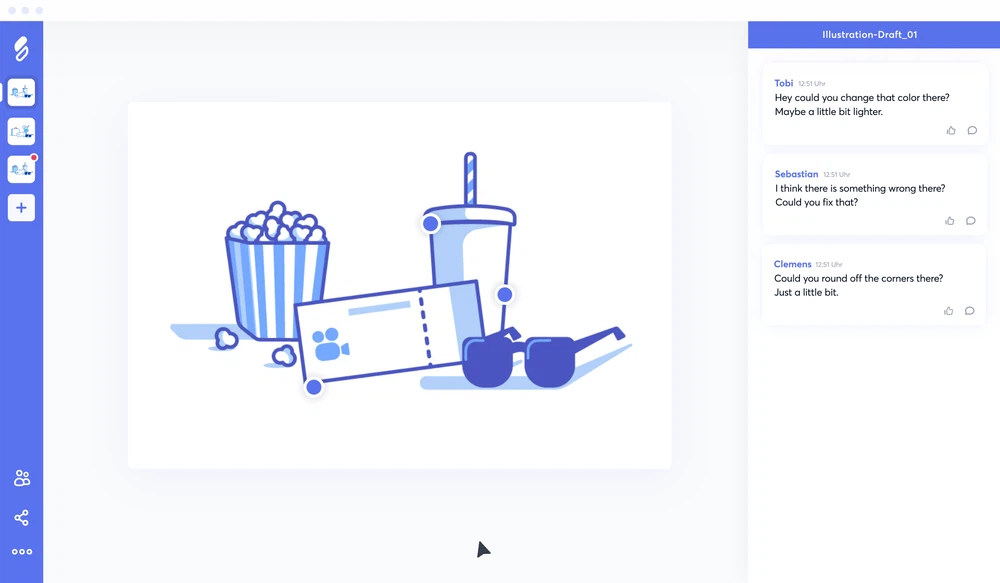
Task: Reply to Sebastian's comment
Action: [x=971, y=221]
